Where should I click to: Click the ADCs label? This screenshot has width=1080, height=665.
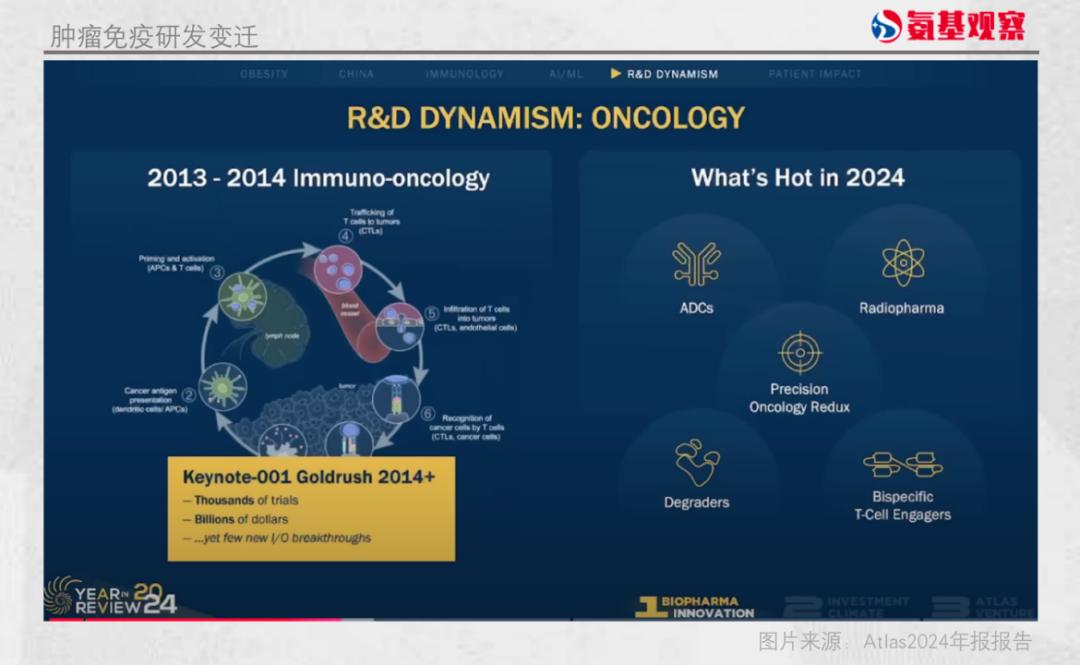pyautogui.click(x=696, y=308)
